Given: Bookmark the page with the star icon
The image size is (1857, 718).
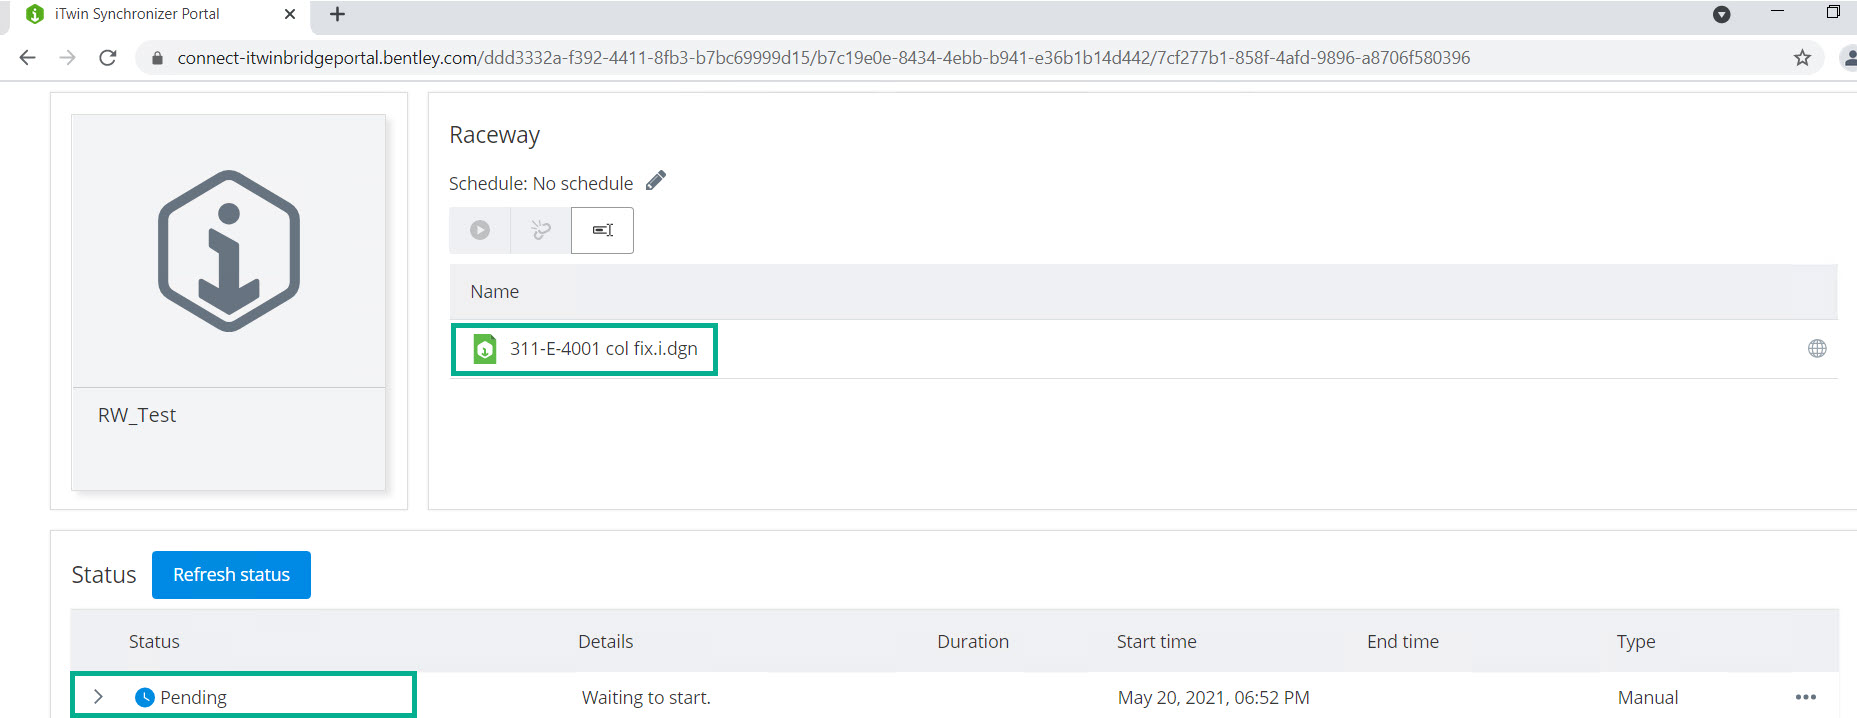Looking at the screenshot, I should pyautogui.click(x=1802, y=58).
